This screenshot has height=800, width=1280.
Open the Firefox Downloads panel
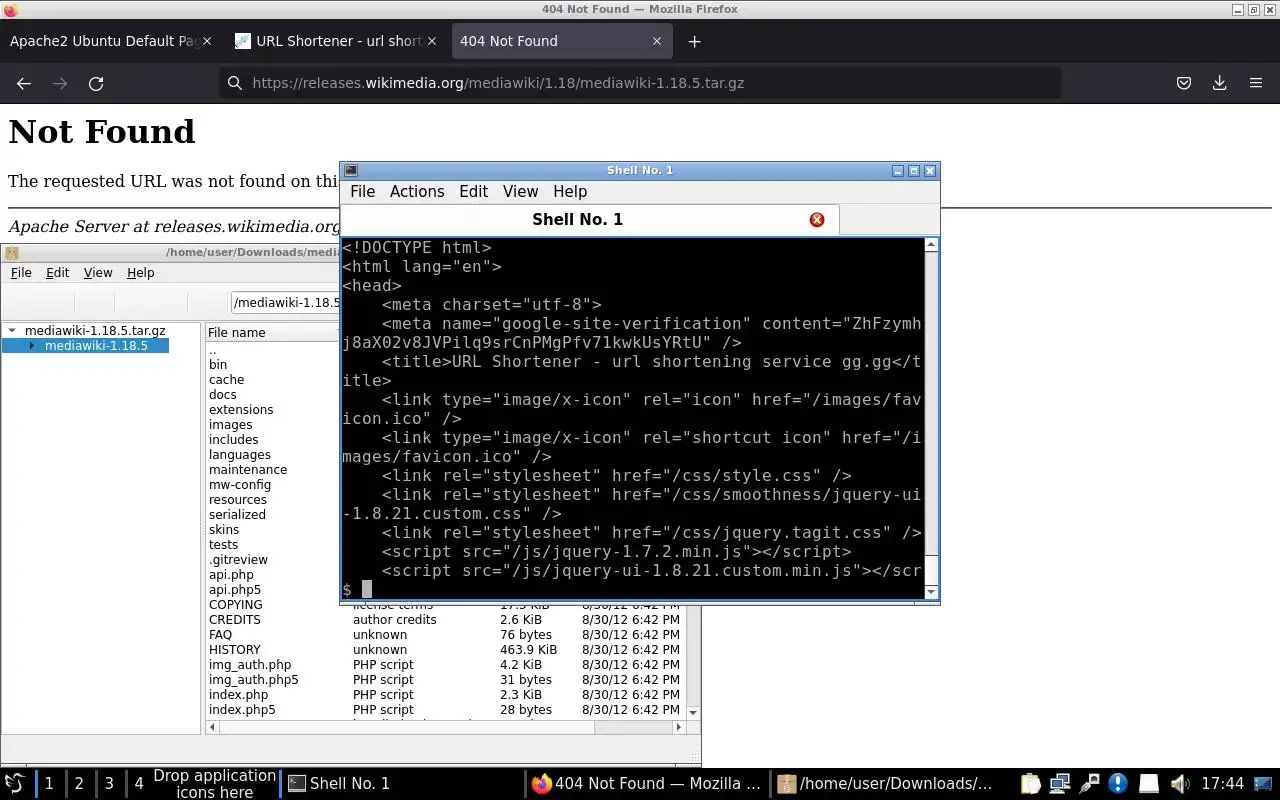point(1220,83)
